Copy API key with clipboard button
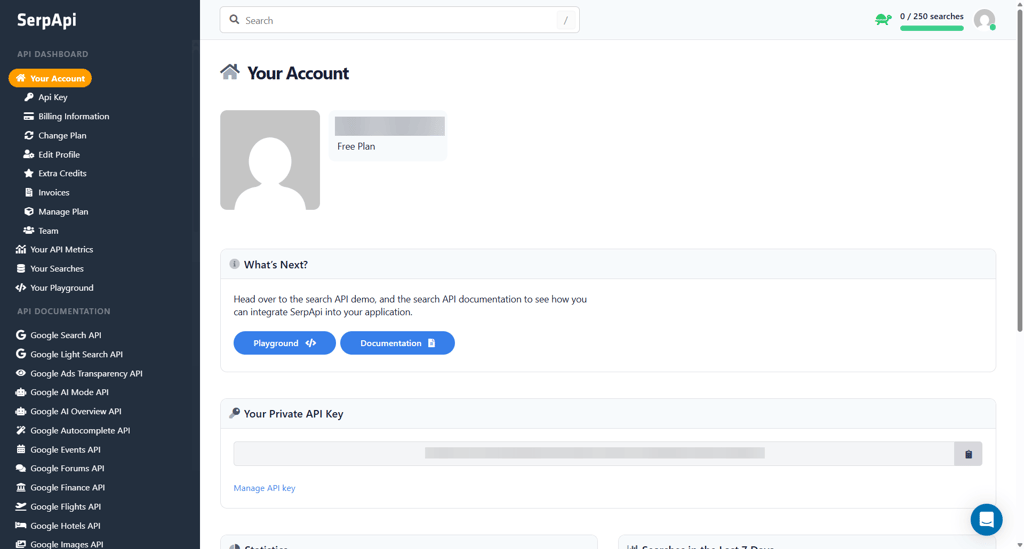 tap(968, 454)
